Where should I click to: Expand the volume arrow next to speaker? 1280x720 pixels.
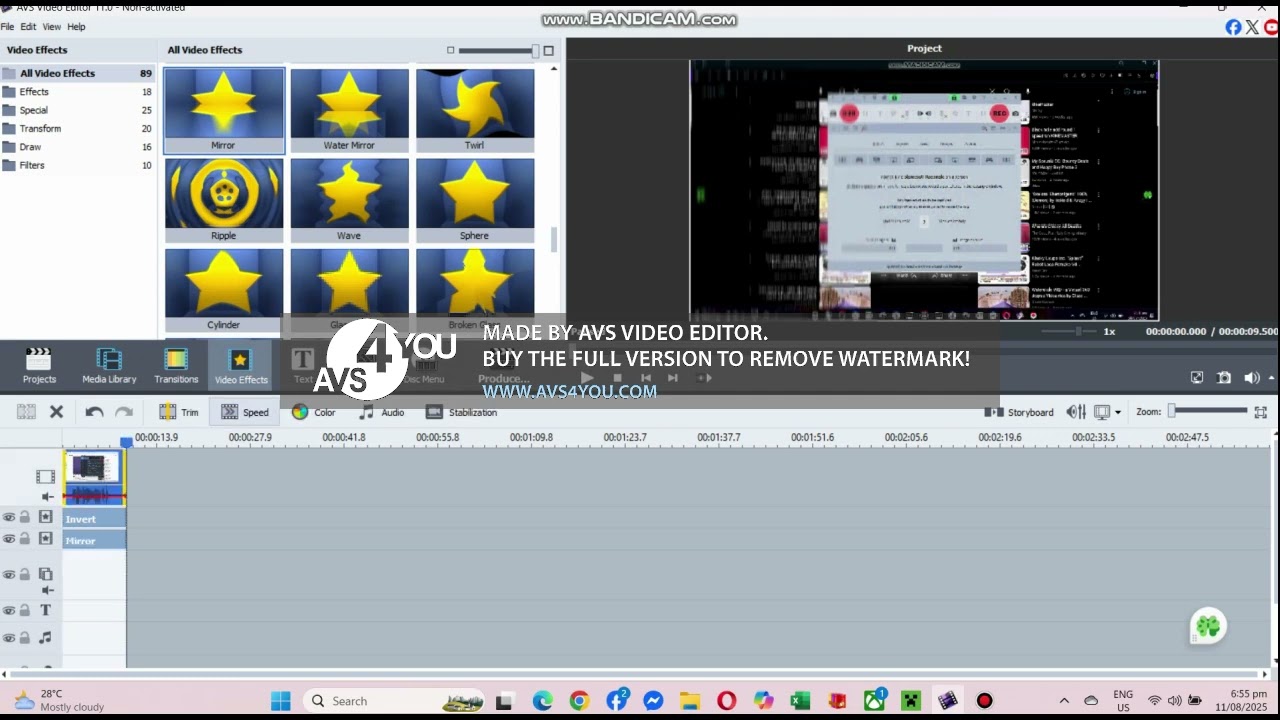pos(1271,377)
